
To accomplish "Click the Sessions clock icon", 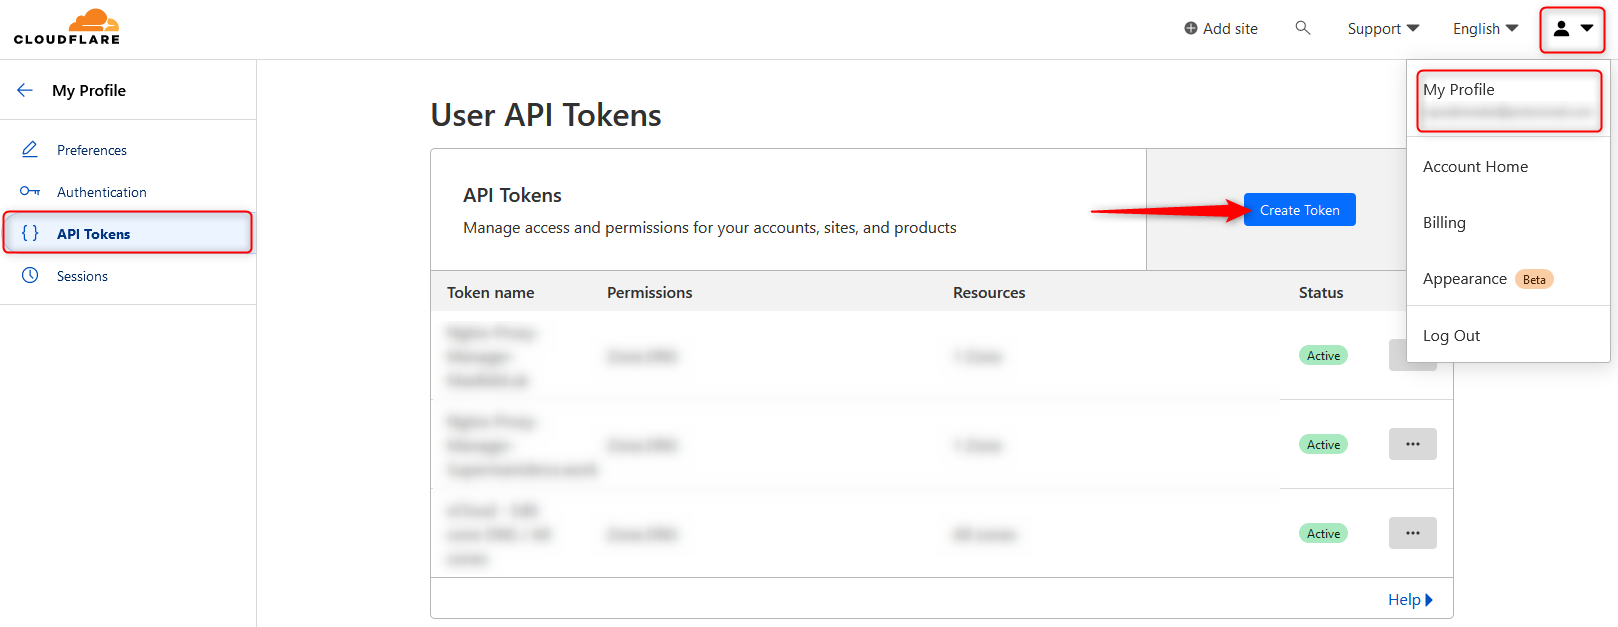I will pyautogui.click(x=30, y=275).
